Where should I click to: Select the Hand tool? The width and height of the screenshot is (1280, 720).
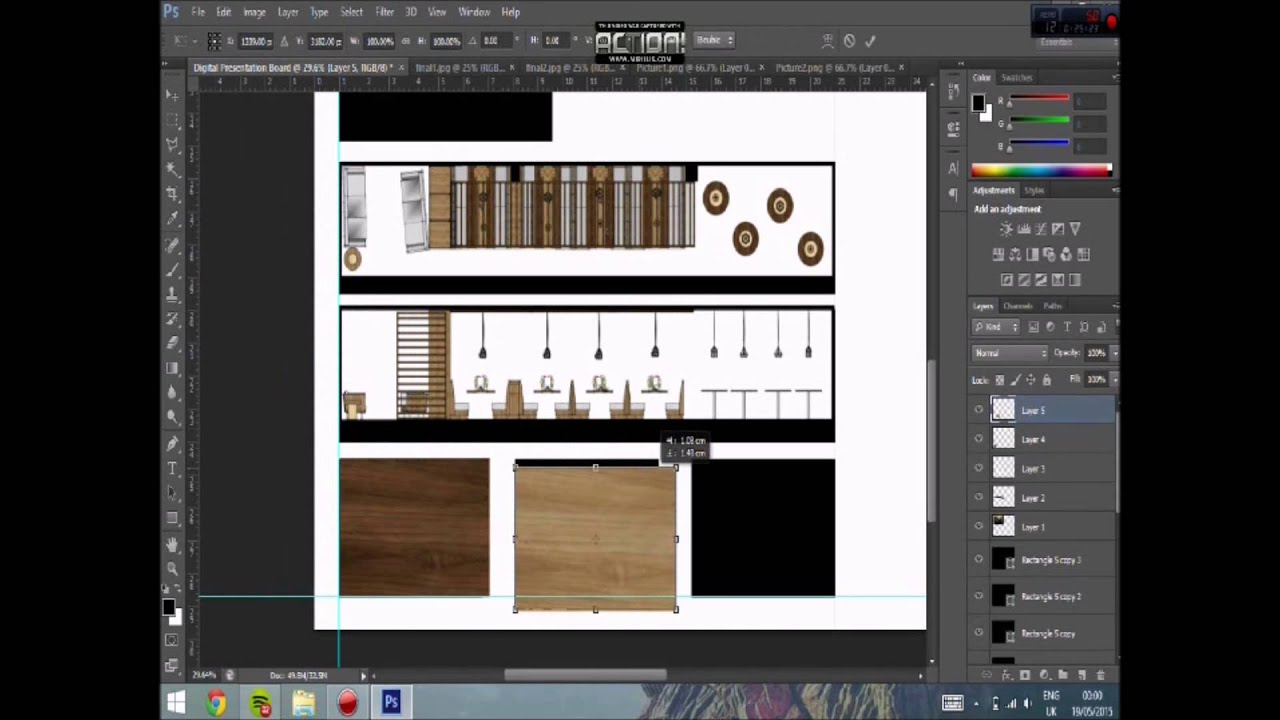click(x=172, y=545)
